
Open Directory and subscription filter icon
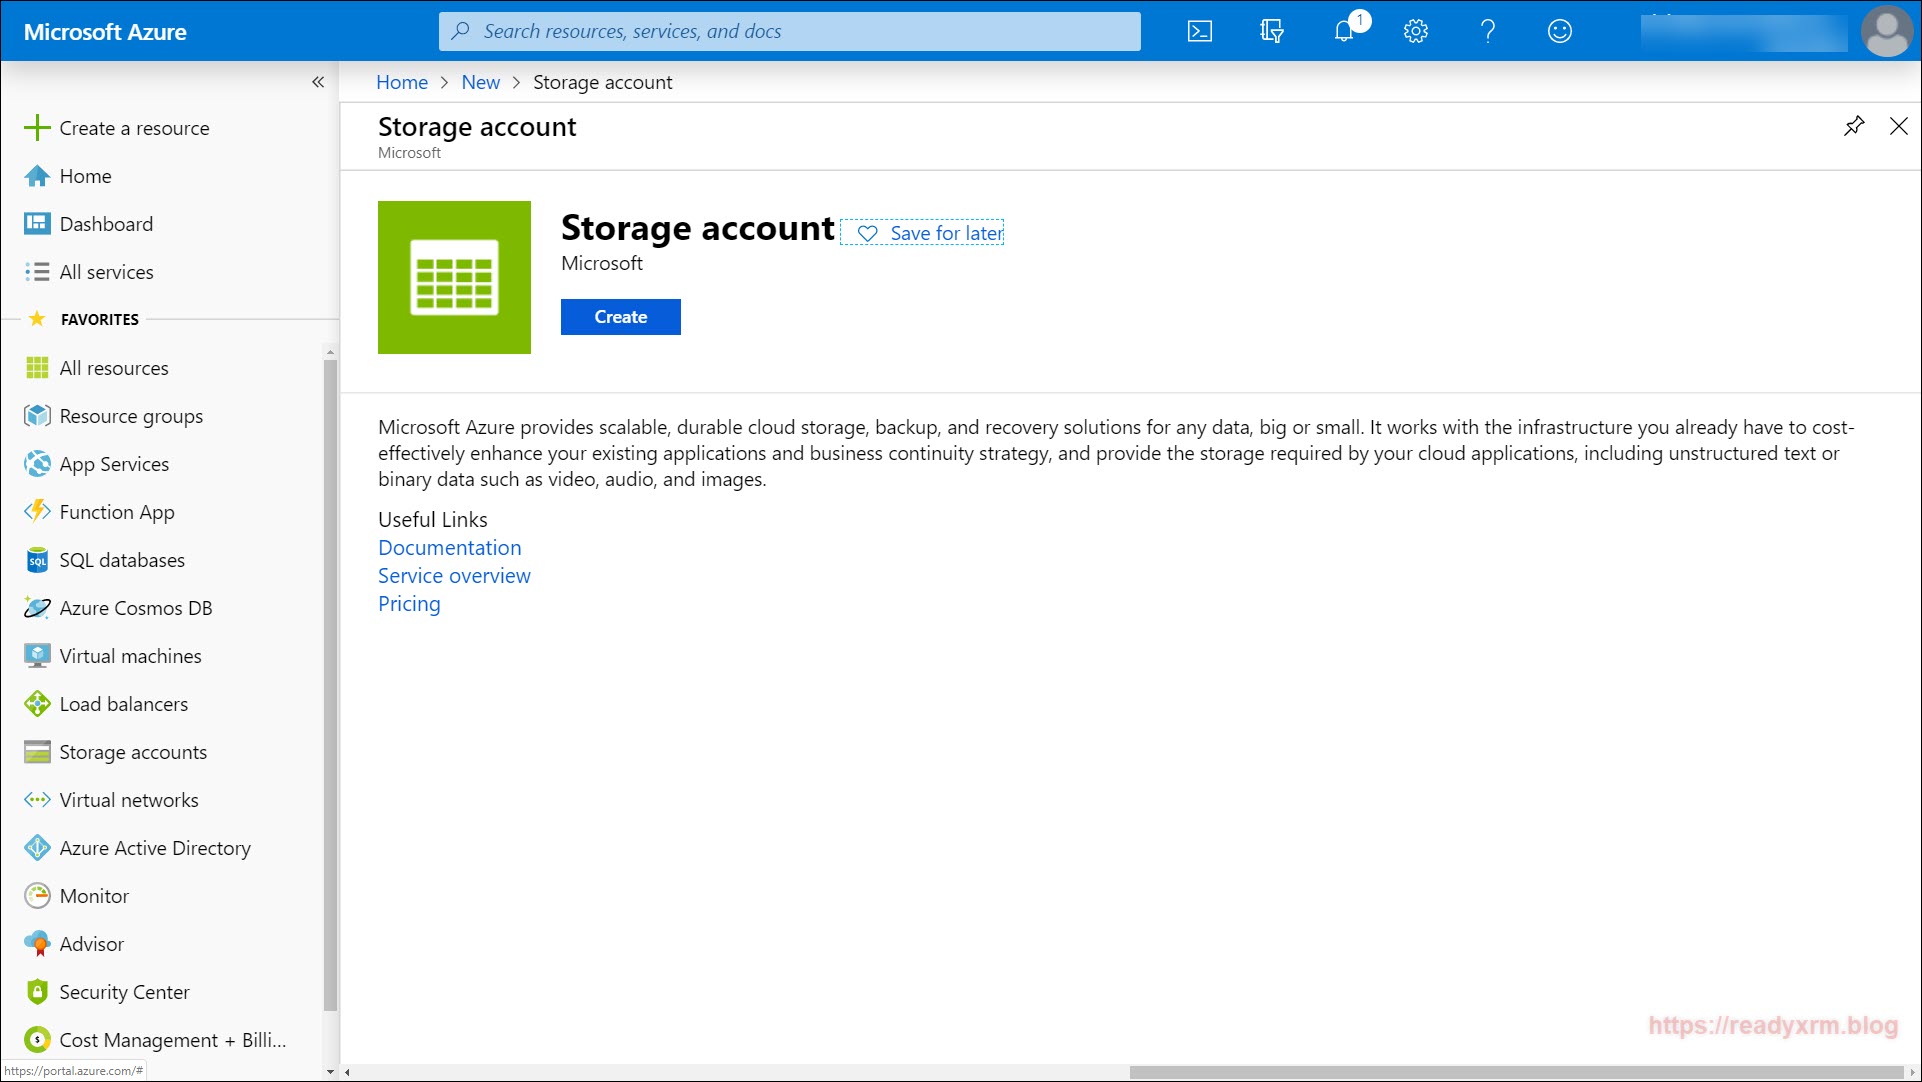1271,31
